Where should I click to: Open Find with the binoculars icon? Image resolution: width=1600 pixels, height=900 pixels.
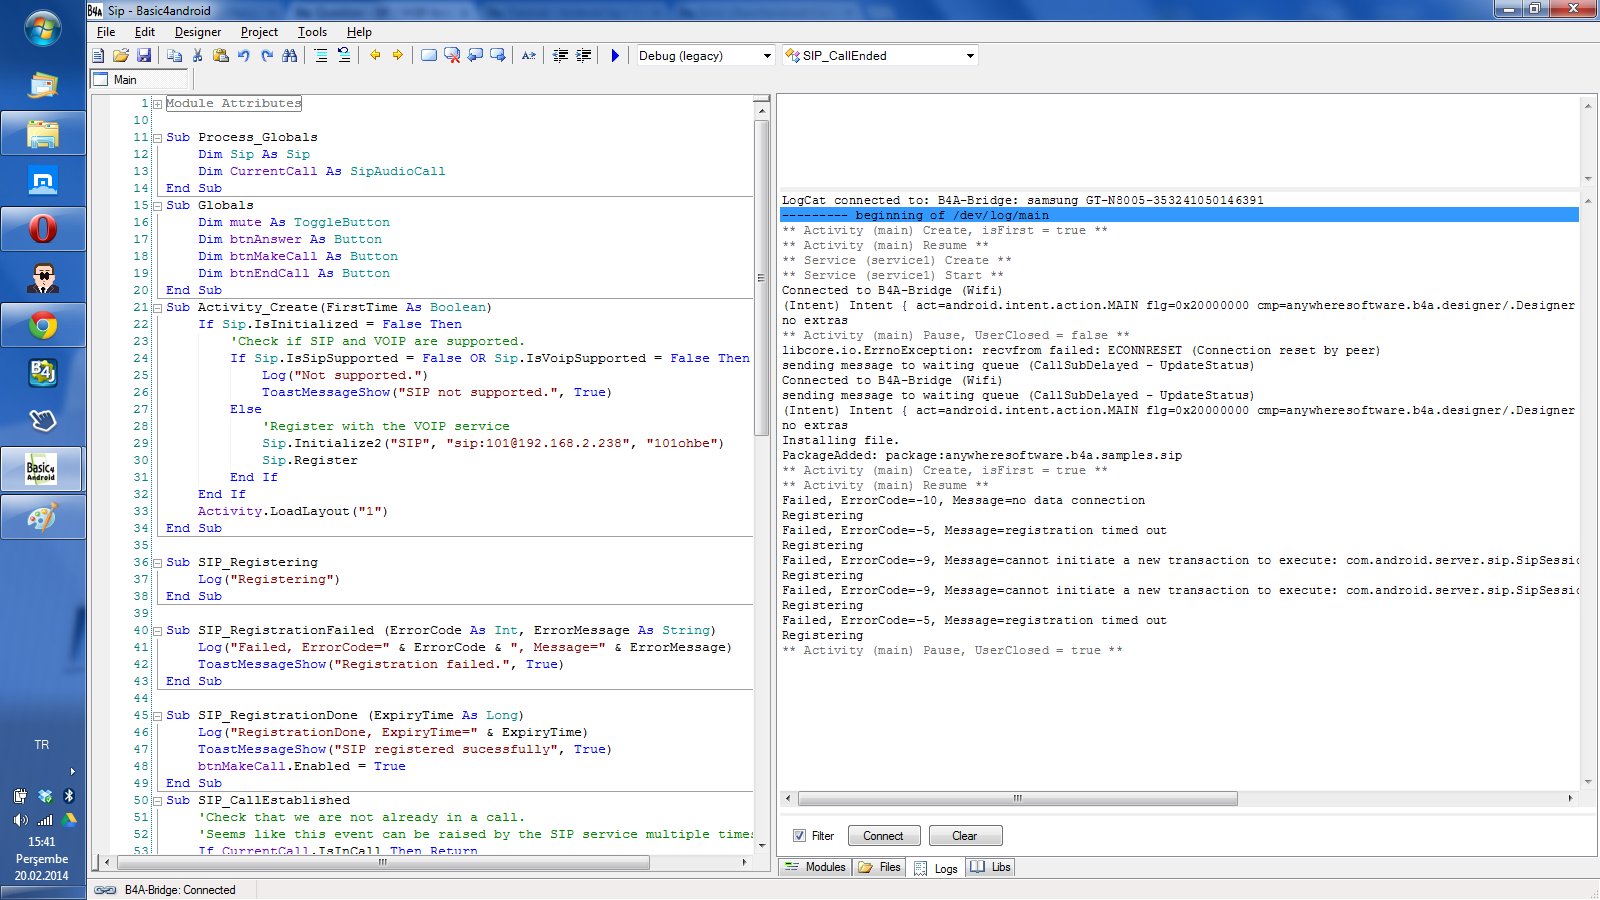pyautogui.click(x=290, y=56)
